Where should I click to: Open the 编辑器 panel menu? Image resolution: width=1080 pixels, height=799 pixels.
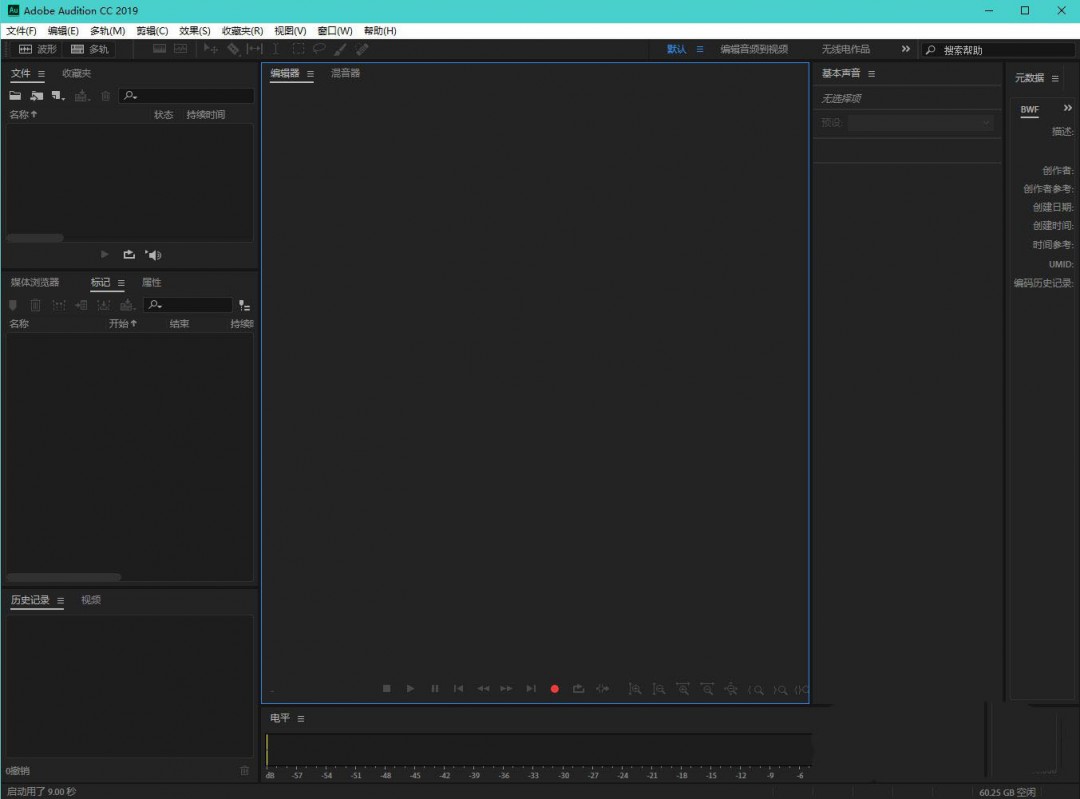[x=310, y=74]
